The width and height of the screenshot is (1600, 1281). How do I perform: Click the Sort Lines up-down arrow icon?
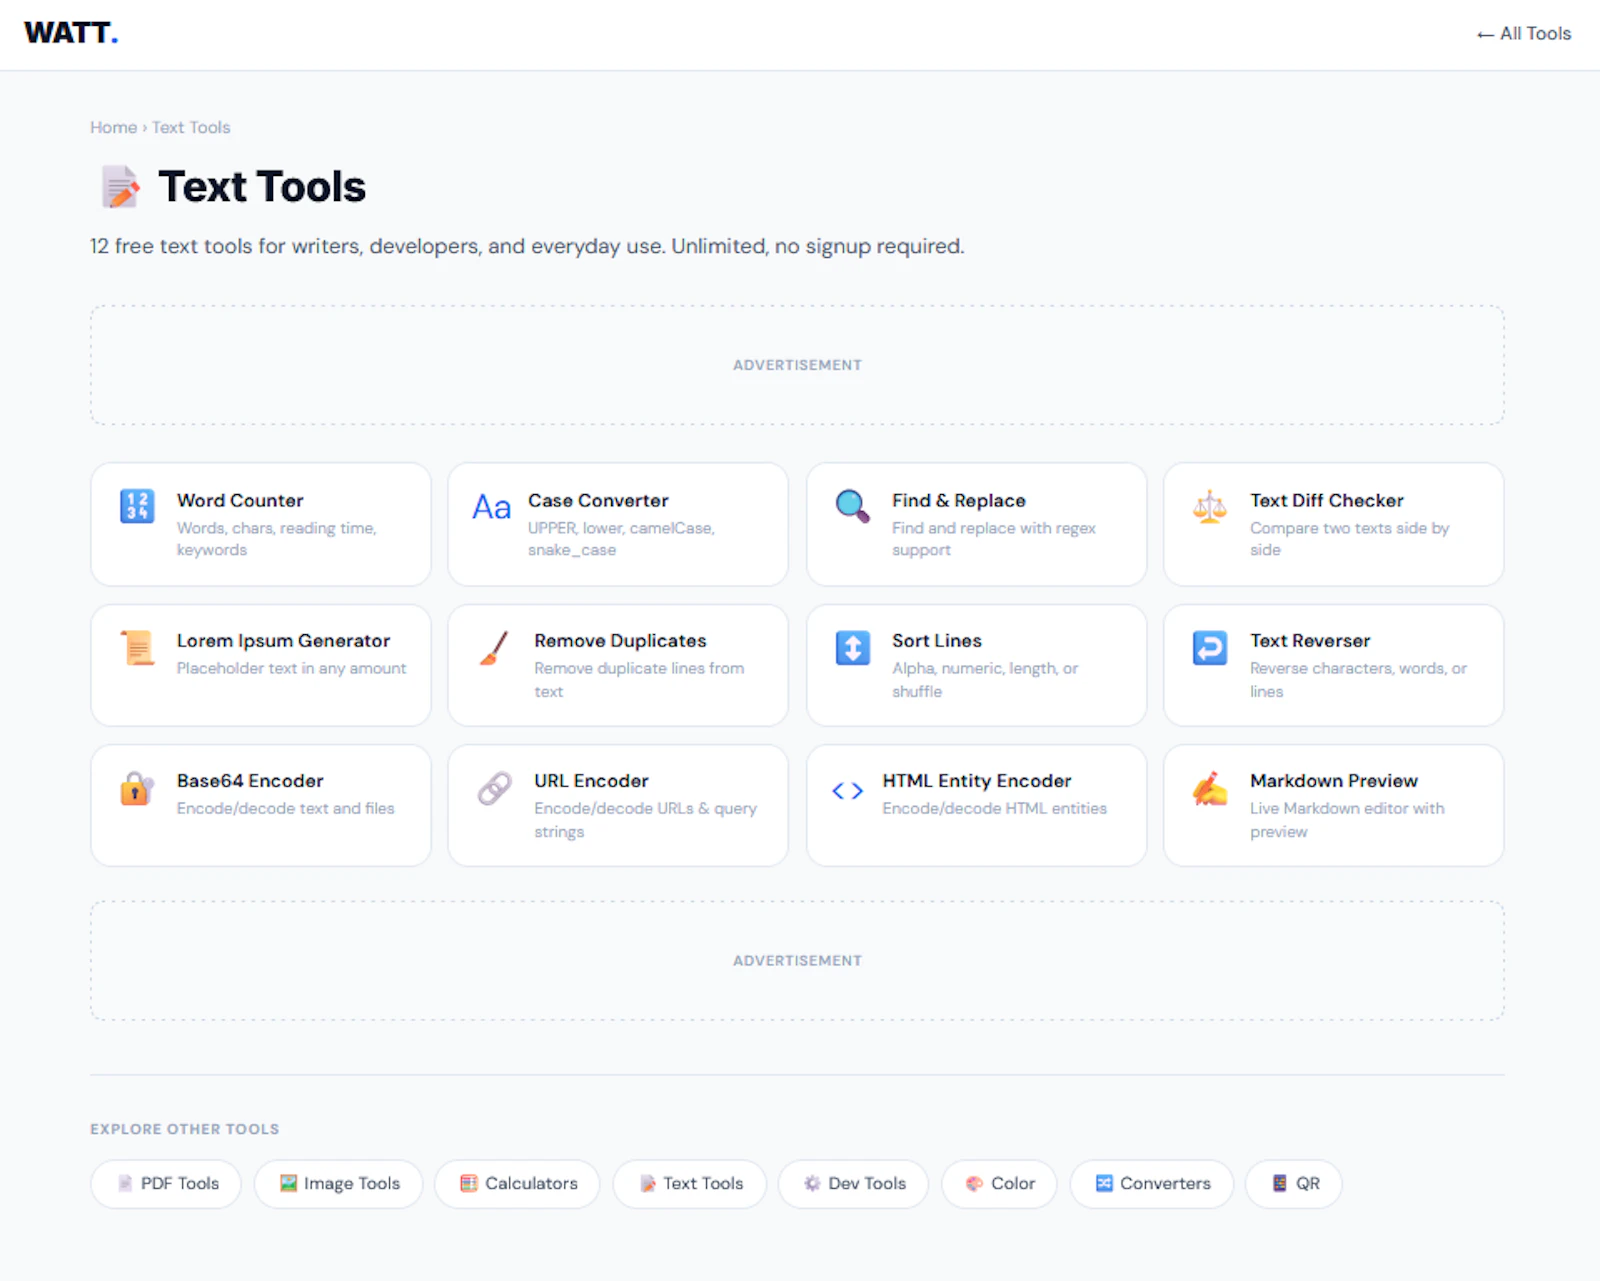pos(852,647)
